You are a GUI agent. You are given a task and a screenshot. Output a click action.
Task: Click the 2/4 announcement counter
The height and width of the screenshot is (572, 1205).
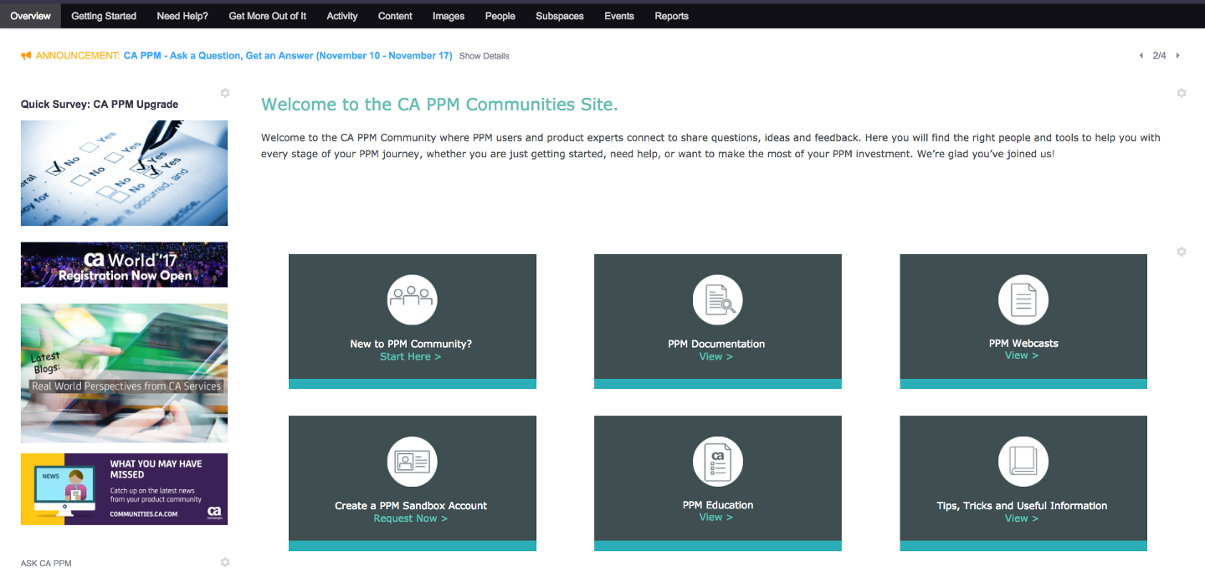(x=1160, y=56)
